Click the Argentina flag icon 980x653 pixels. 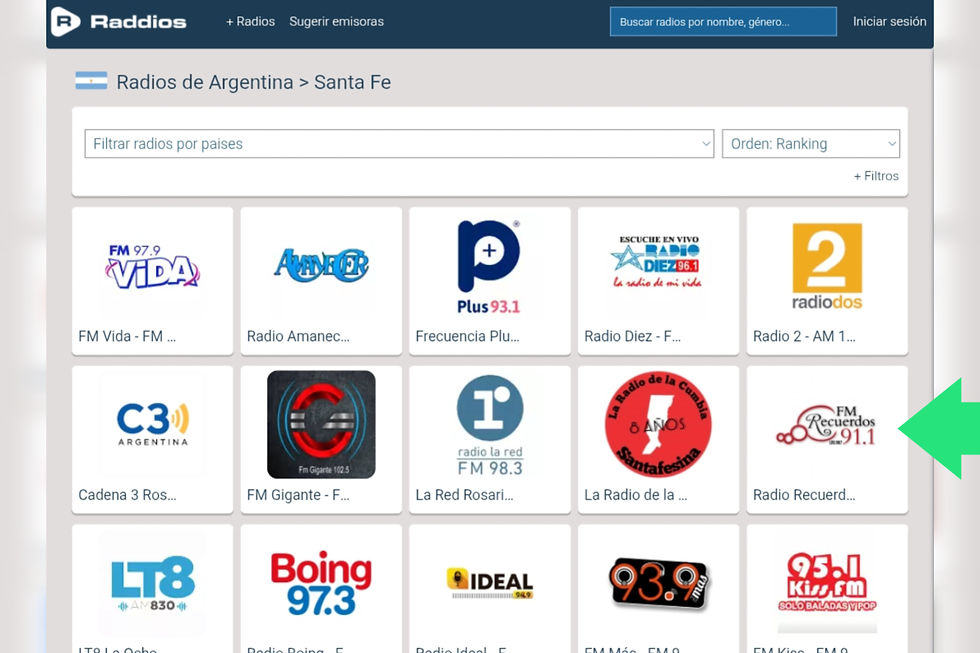(91, 81)
